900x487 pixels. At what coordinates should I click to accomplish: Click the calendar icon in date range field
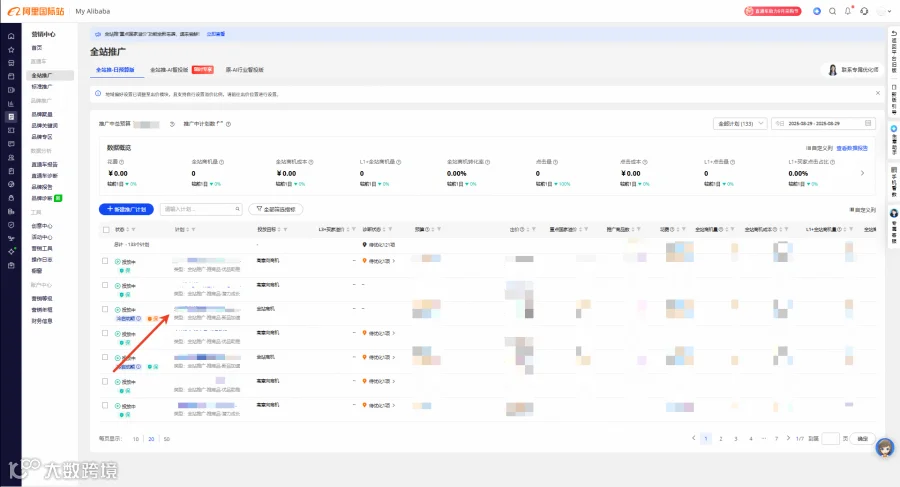tap(868, 123)
